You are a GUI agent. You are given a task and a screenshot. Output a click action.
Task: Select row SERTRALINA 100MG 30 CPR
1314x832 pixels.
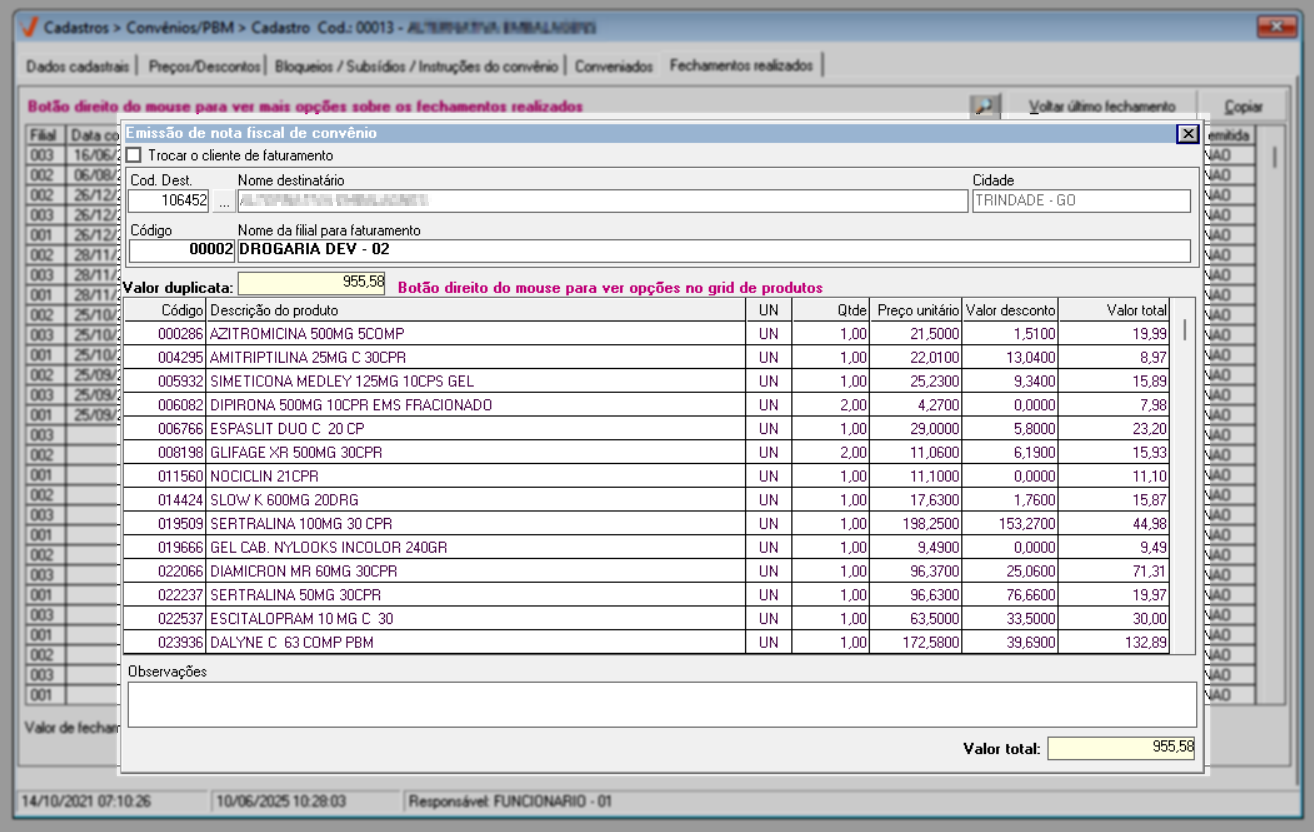pos(647,523)
